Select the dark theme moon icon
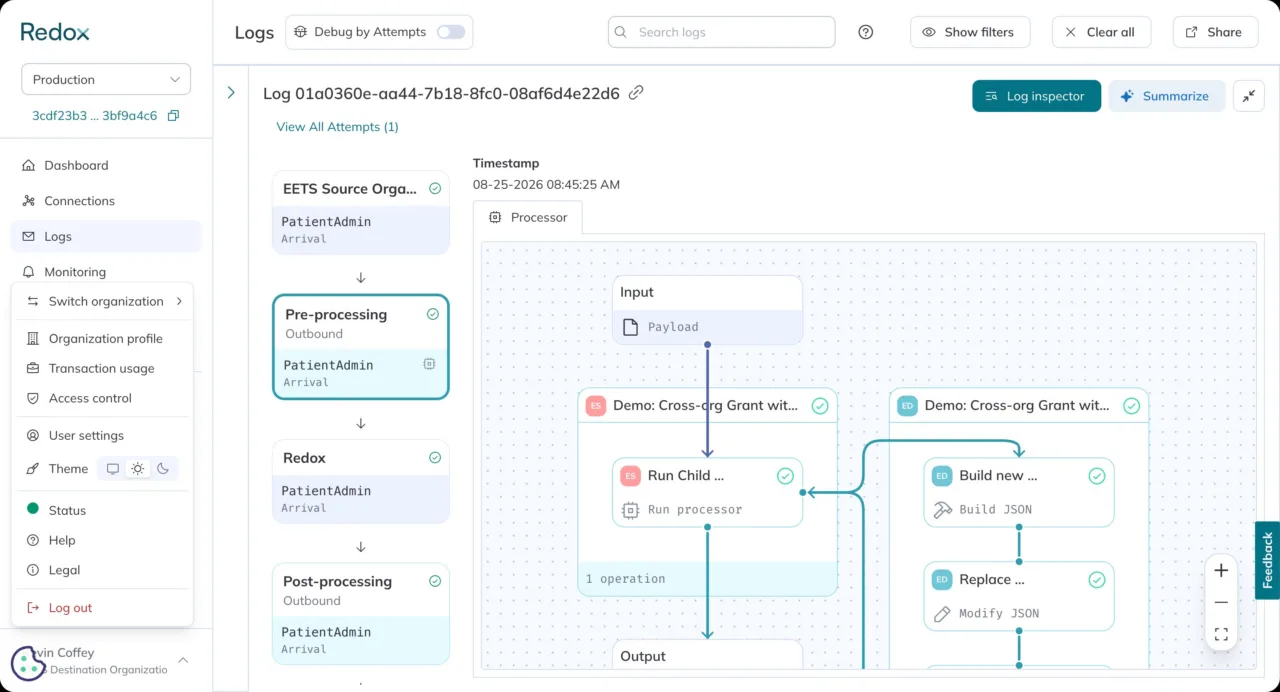This screenshot has height=692, width=1280. point(163,469)
